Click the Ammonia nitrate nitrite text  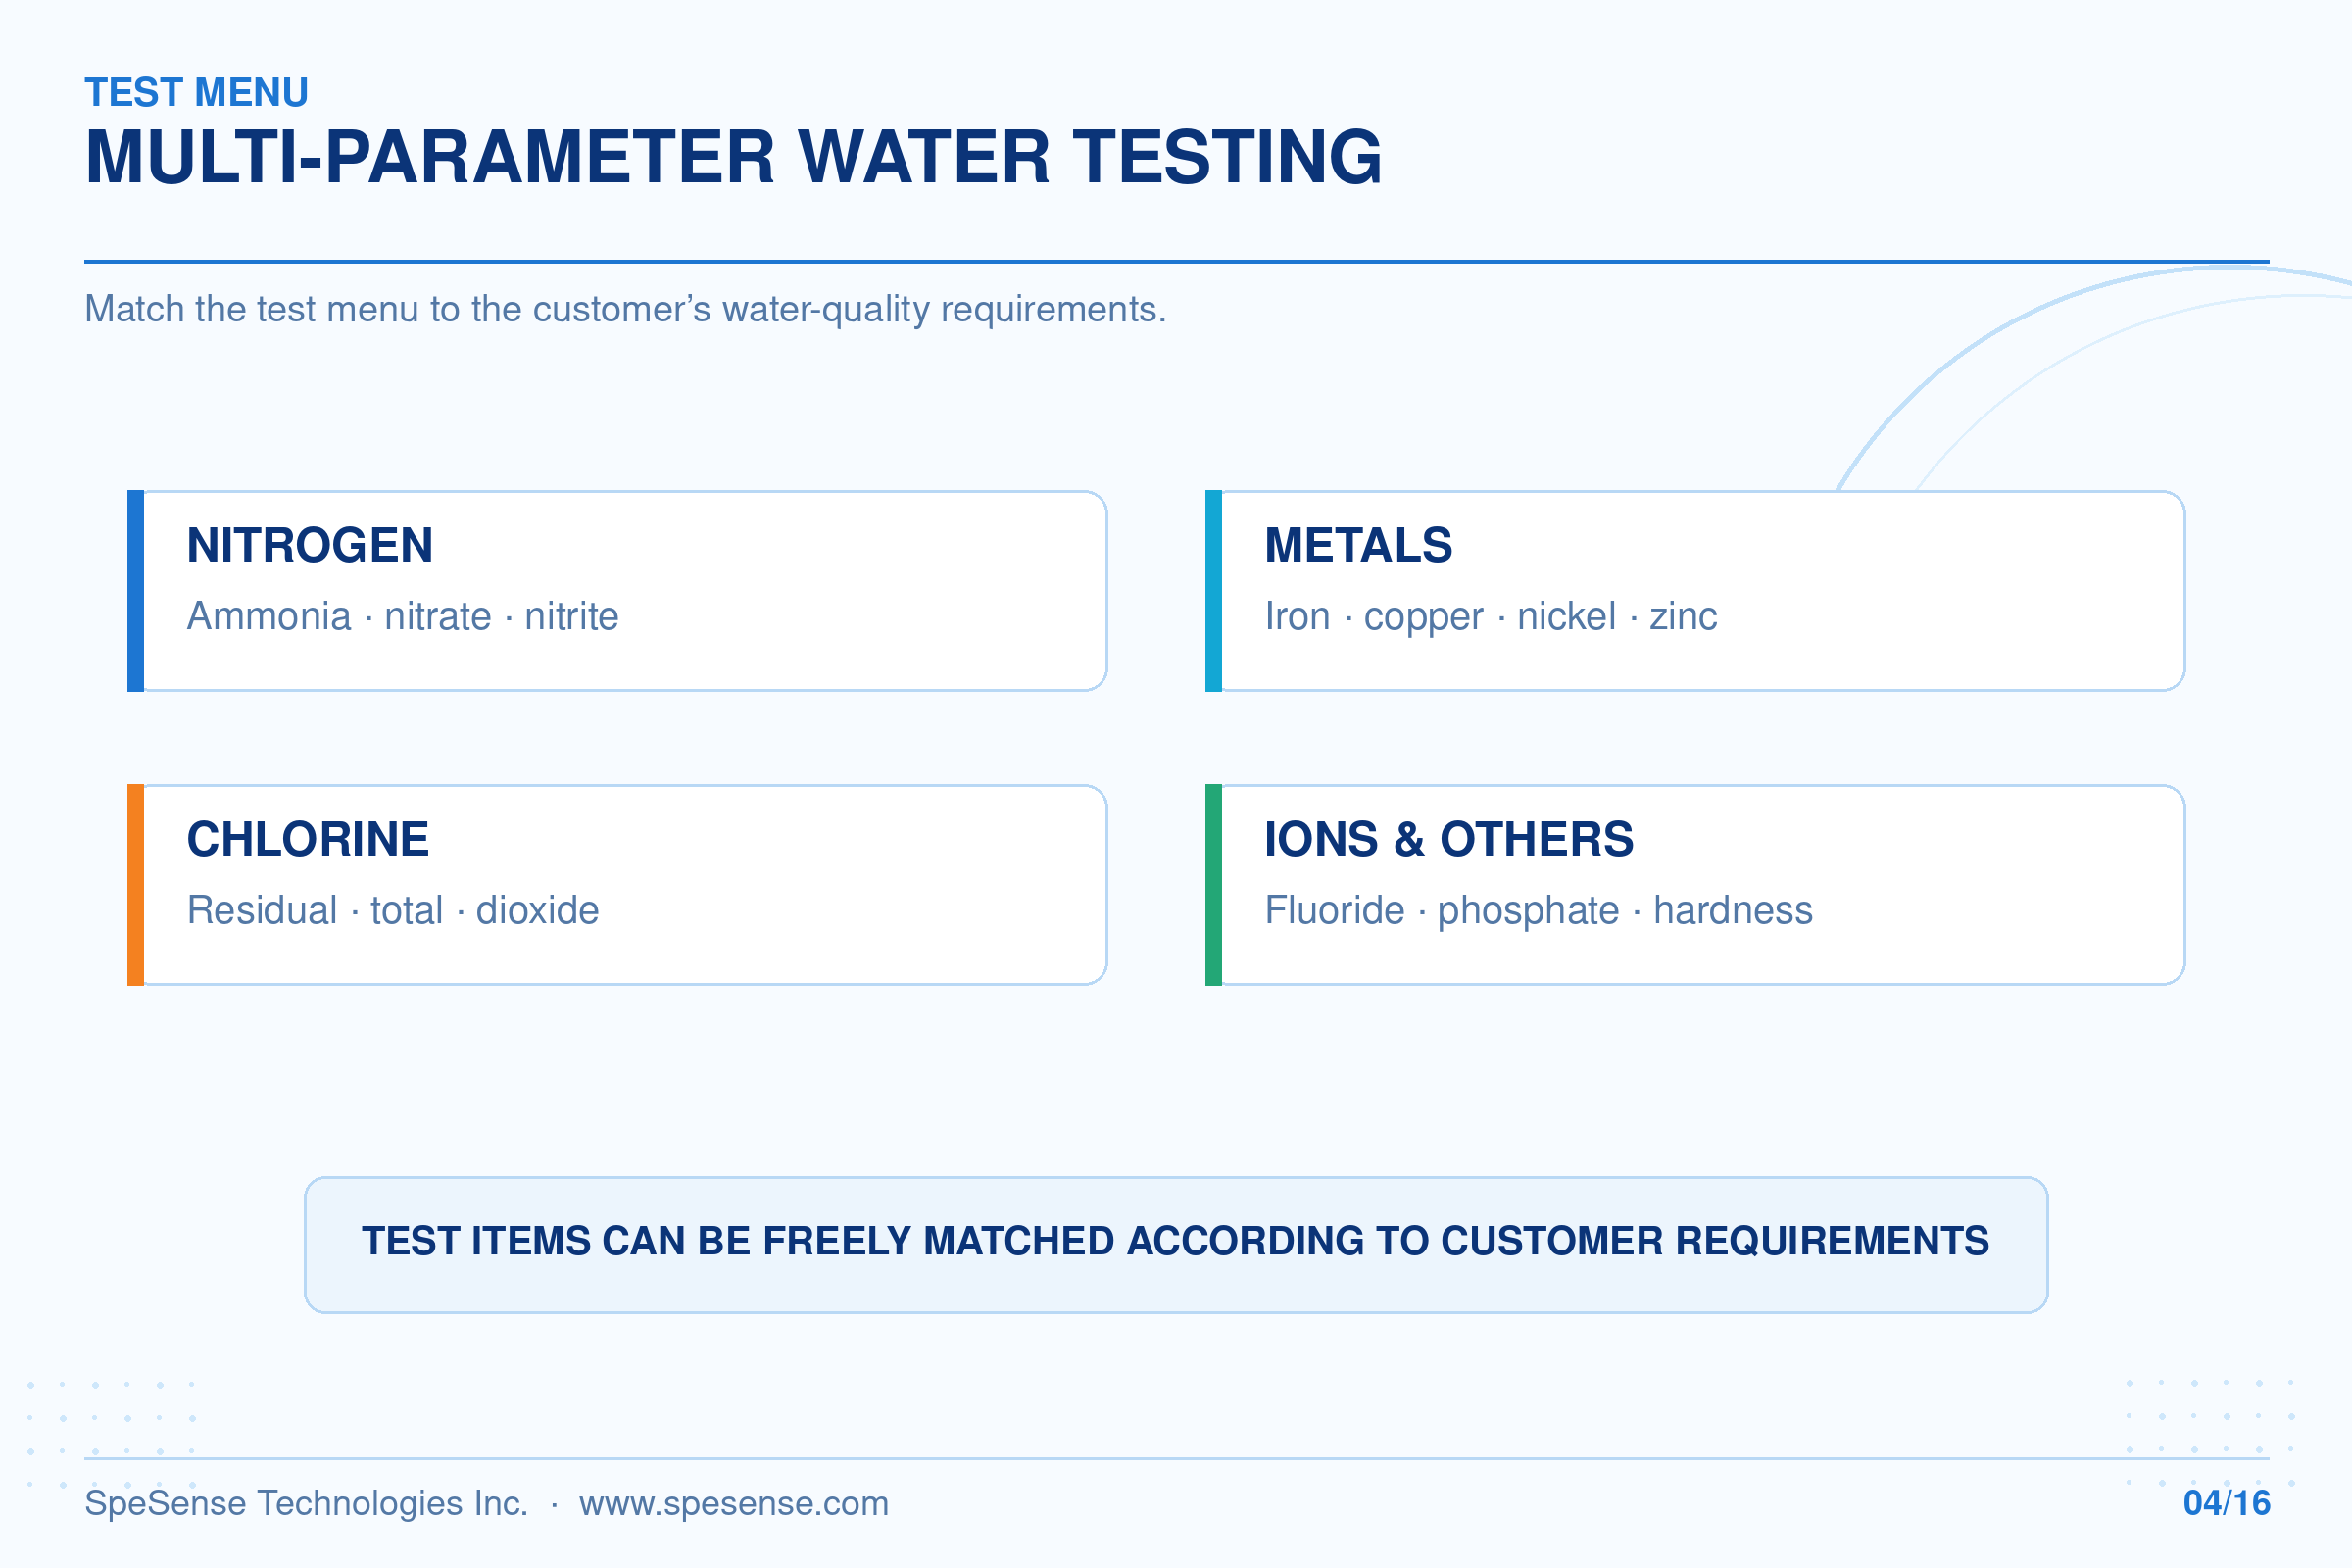(x=403, y=617)
